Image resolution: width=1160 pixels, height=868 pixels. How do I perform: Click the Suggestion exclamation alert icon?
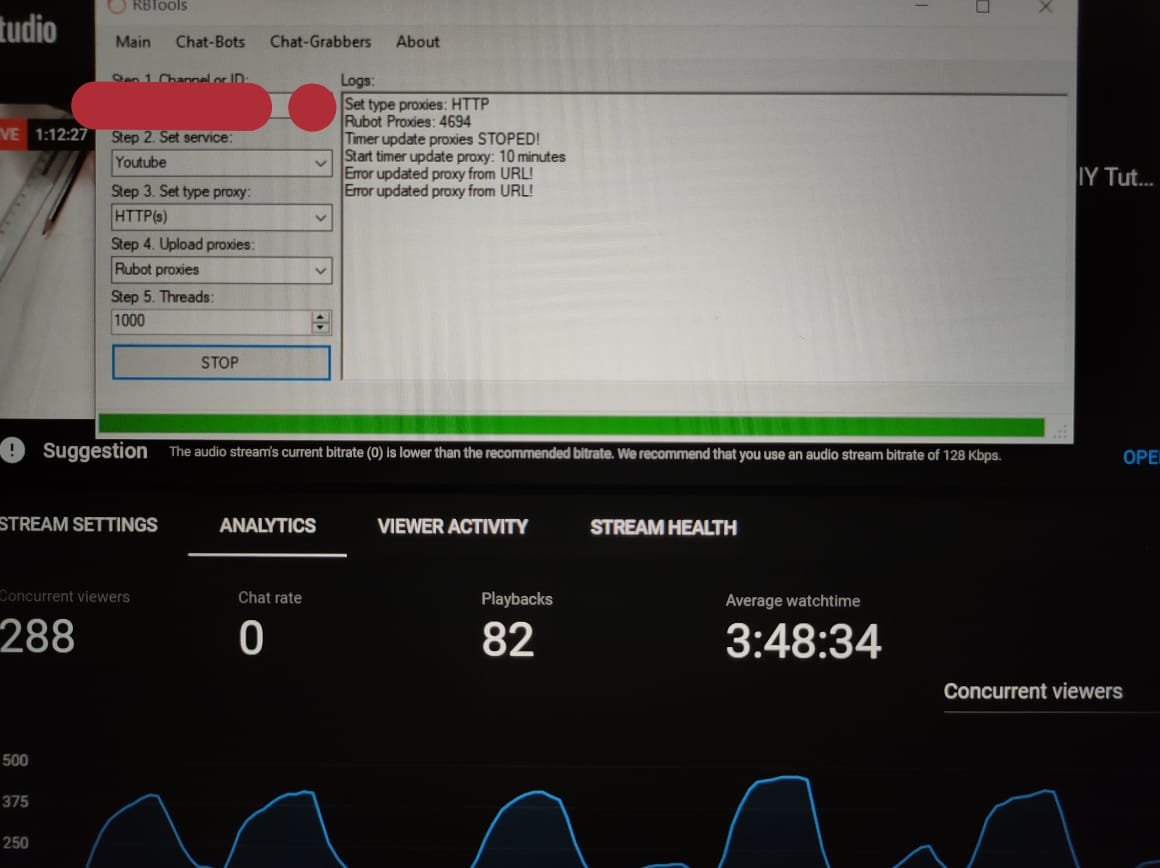[x=13, y=451]
